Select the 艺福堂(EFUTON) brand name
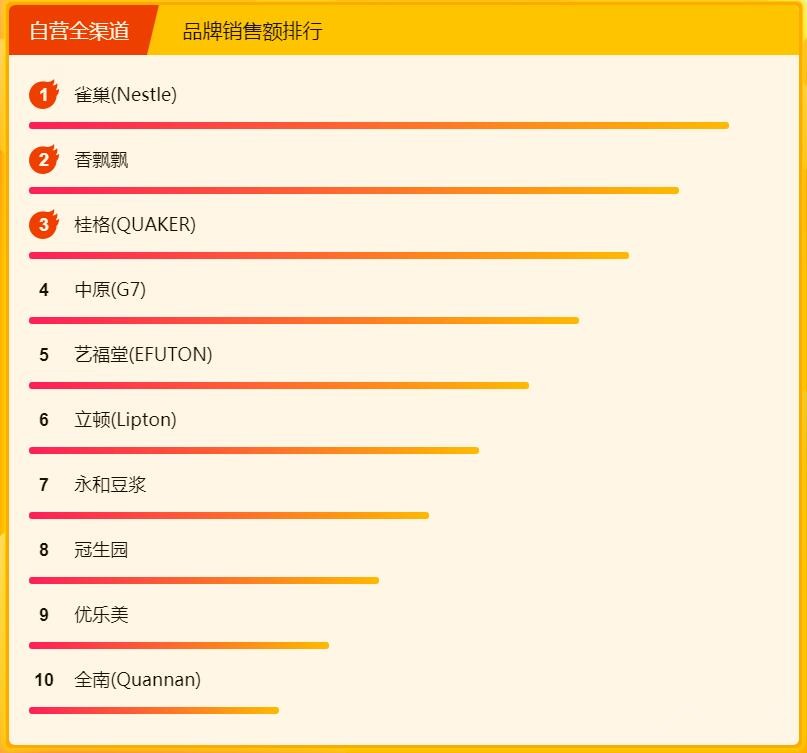 coord(143,355)
